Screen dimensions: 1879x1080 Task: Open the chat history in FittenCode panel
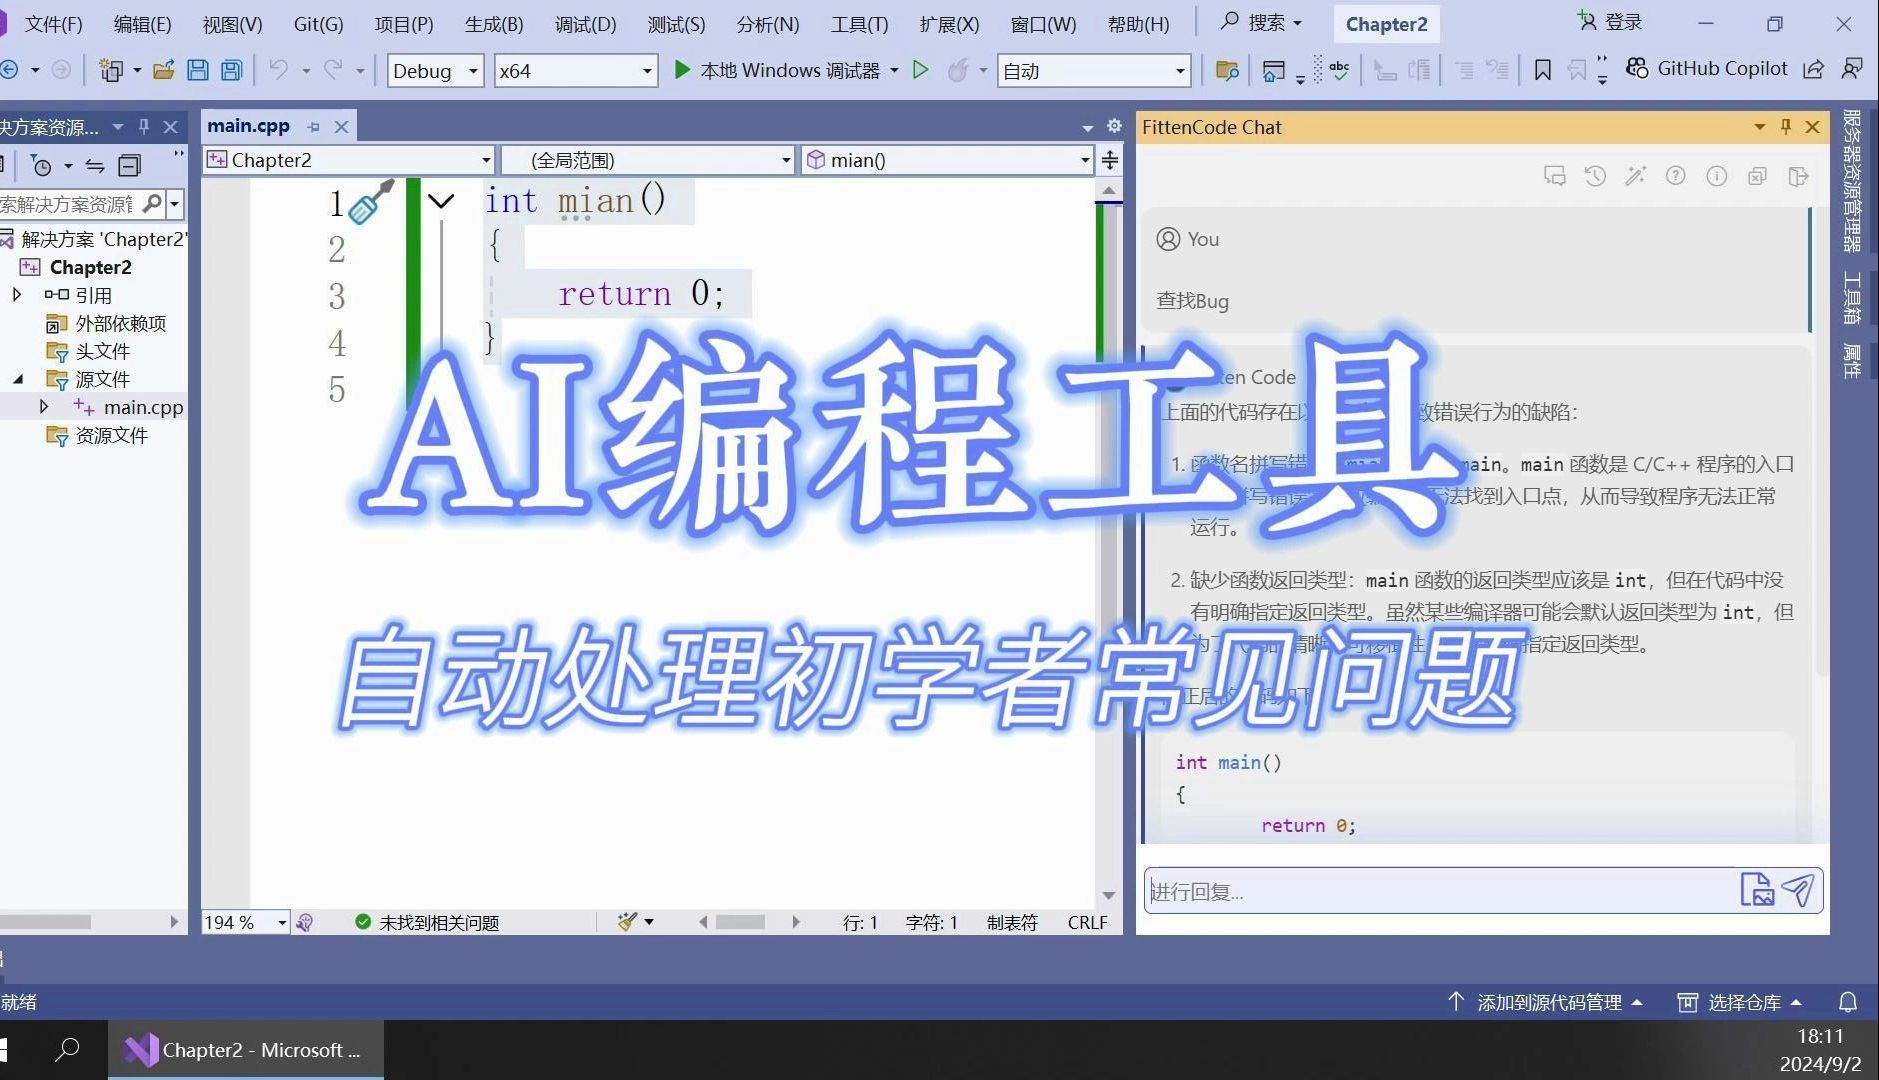point(1594,176)
